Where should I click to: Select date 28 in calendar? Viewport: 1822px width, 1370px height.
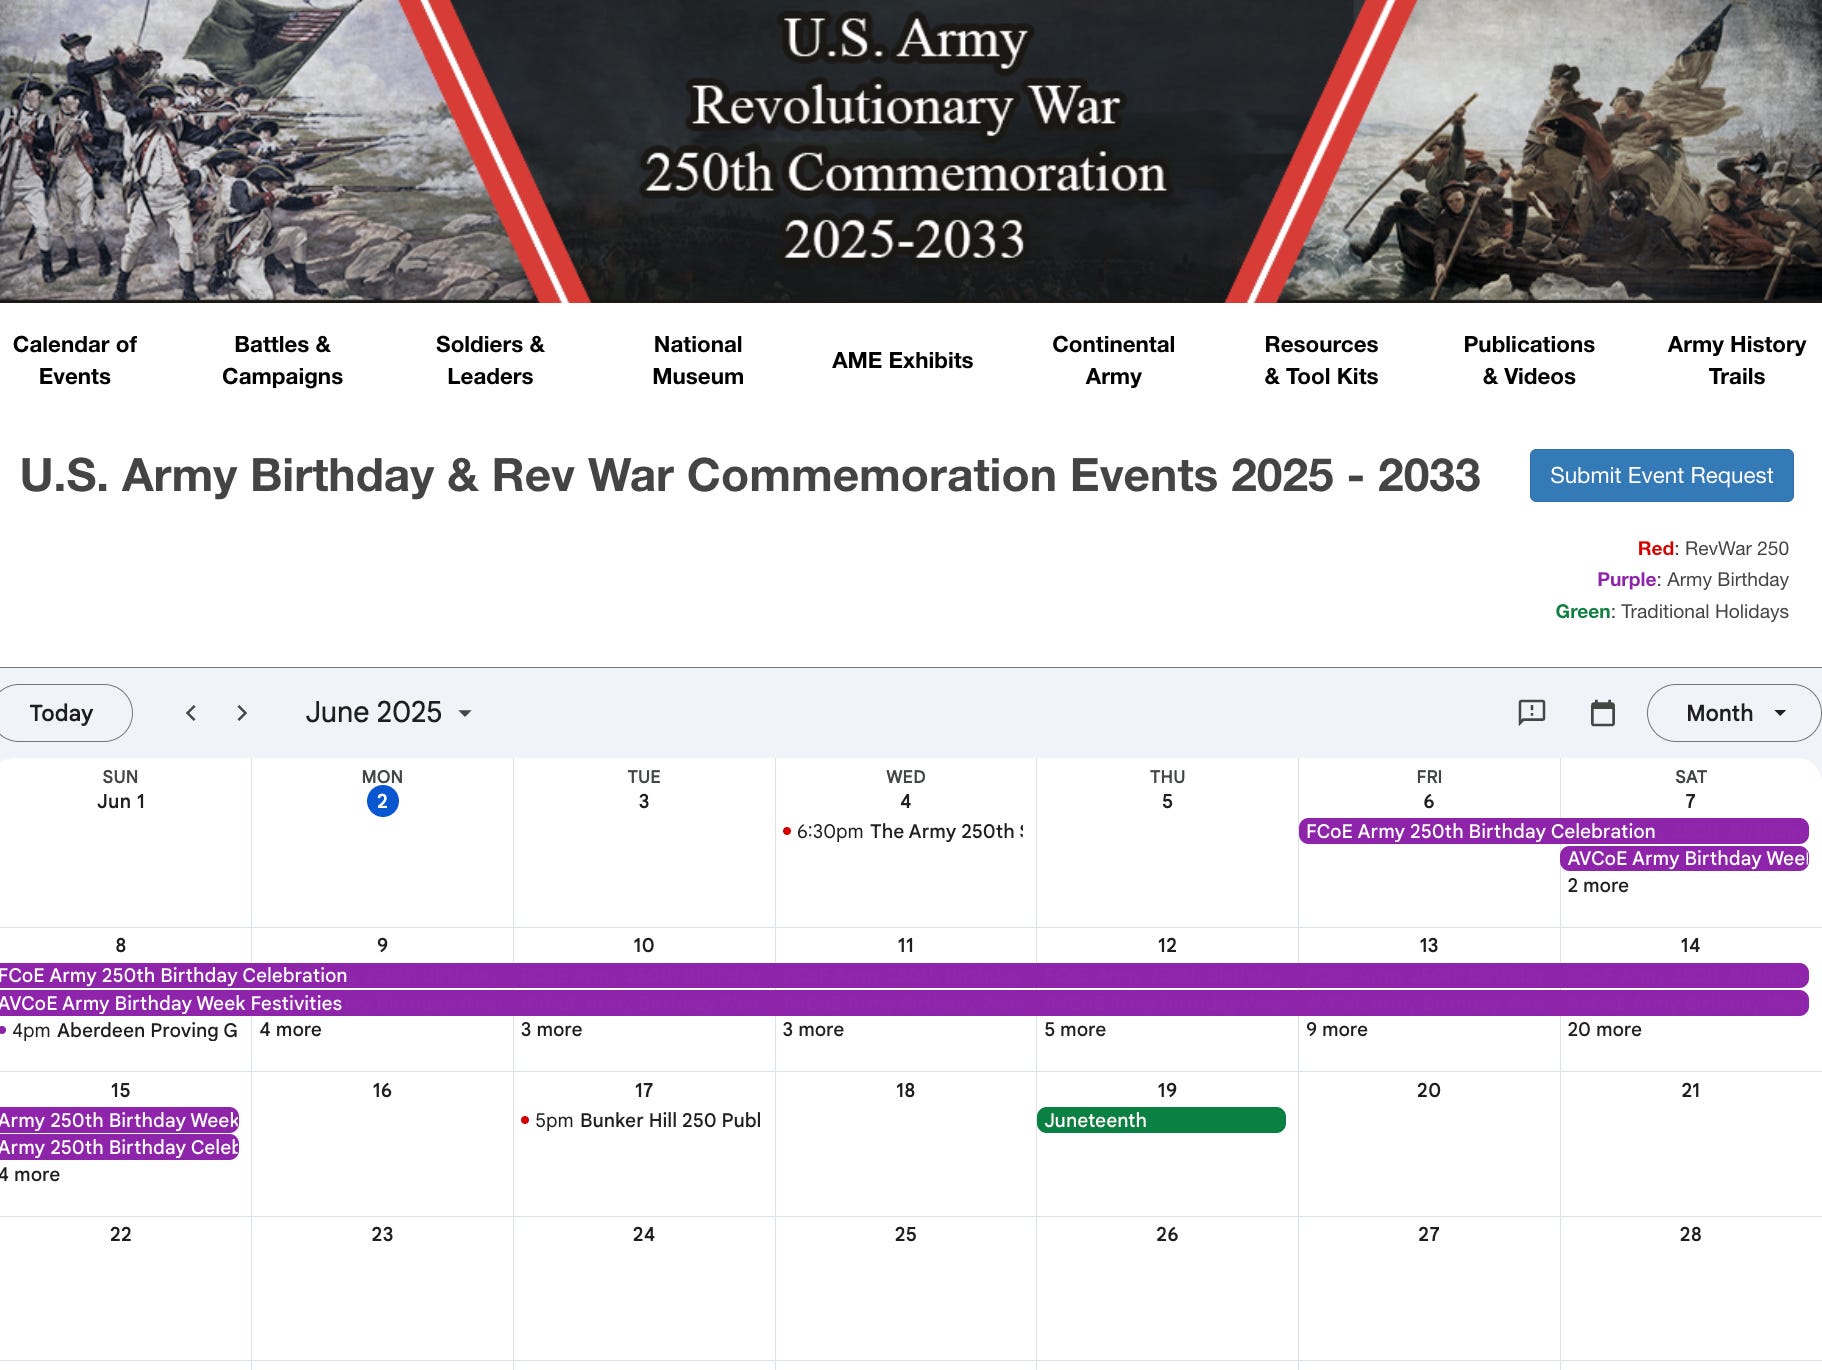click(x=1691, y=1234)
